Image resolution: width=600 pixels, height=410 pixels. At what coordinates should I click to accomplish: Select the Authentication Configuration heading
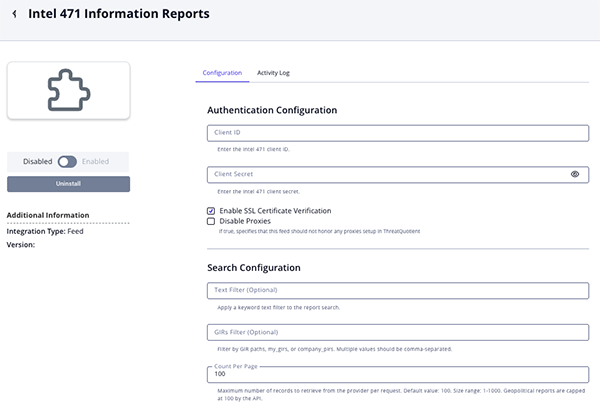point(272,110)
